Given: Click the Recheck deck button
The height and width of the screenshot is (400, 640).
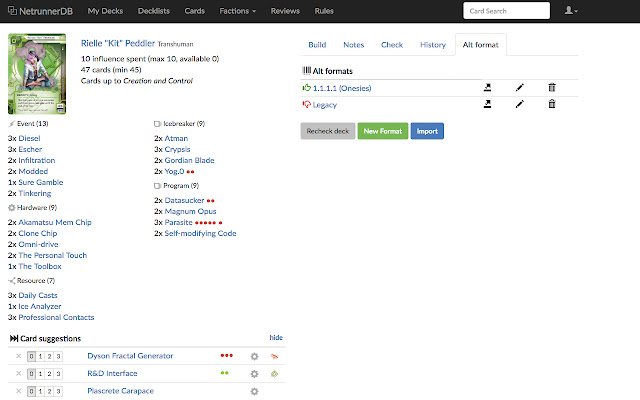Looking at the screenshot, I should 328,131.
